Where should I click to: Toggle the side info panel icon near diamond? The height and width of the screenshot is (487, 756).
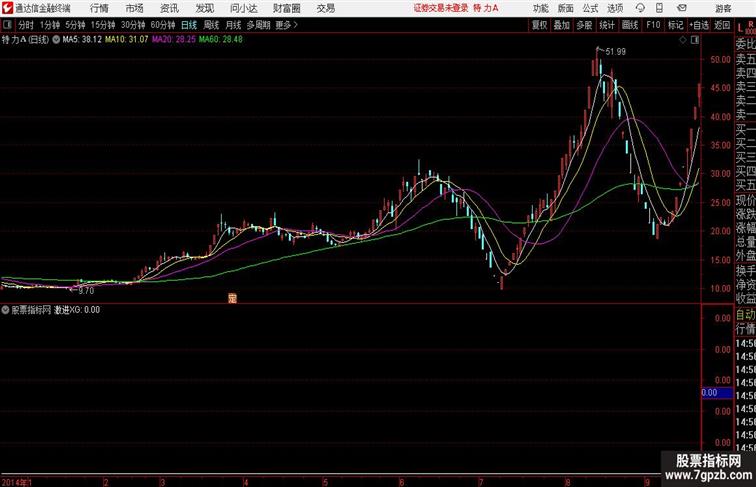point(695,40)
